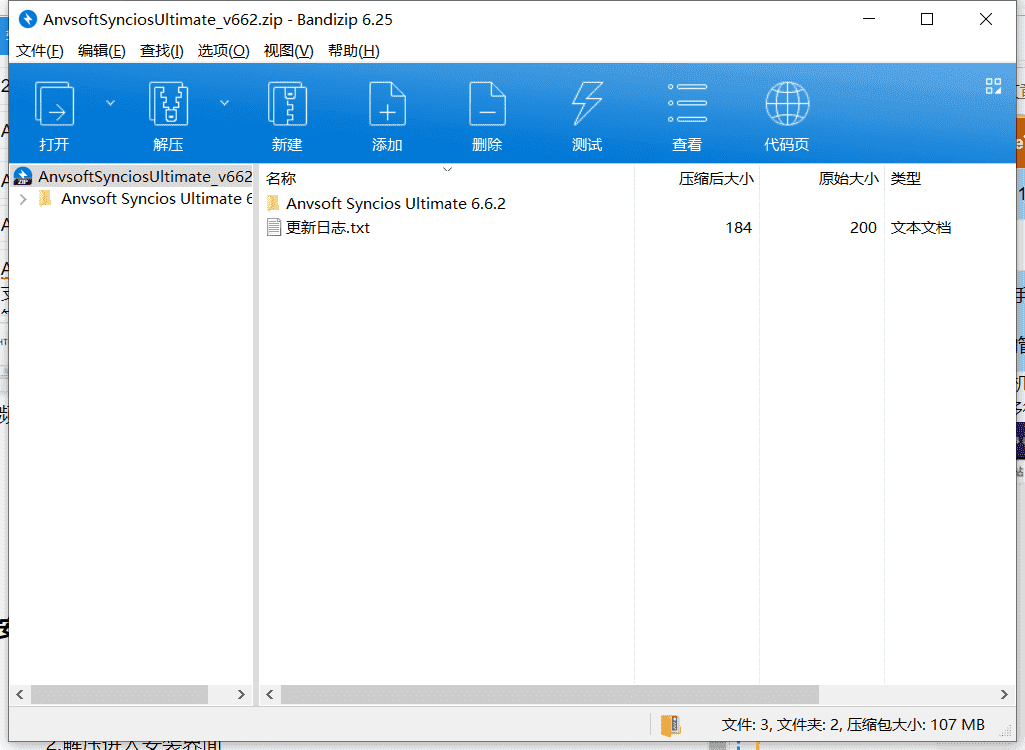Select the Anvsoft Syncios Ultimate 6.6.2 folder row
Viewport: 1025px width, 750px height.
point(395,203)
